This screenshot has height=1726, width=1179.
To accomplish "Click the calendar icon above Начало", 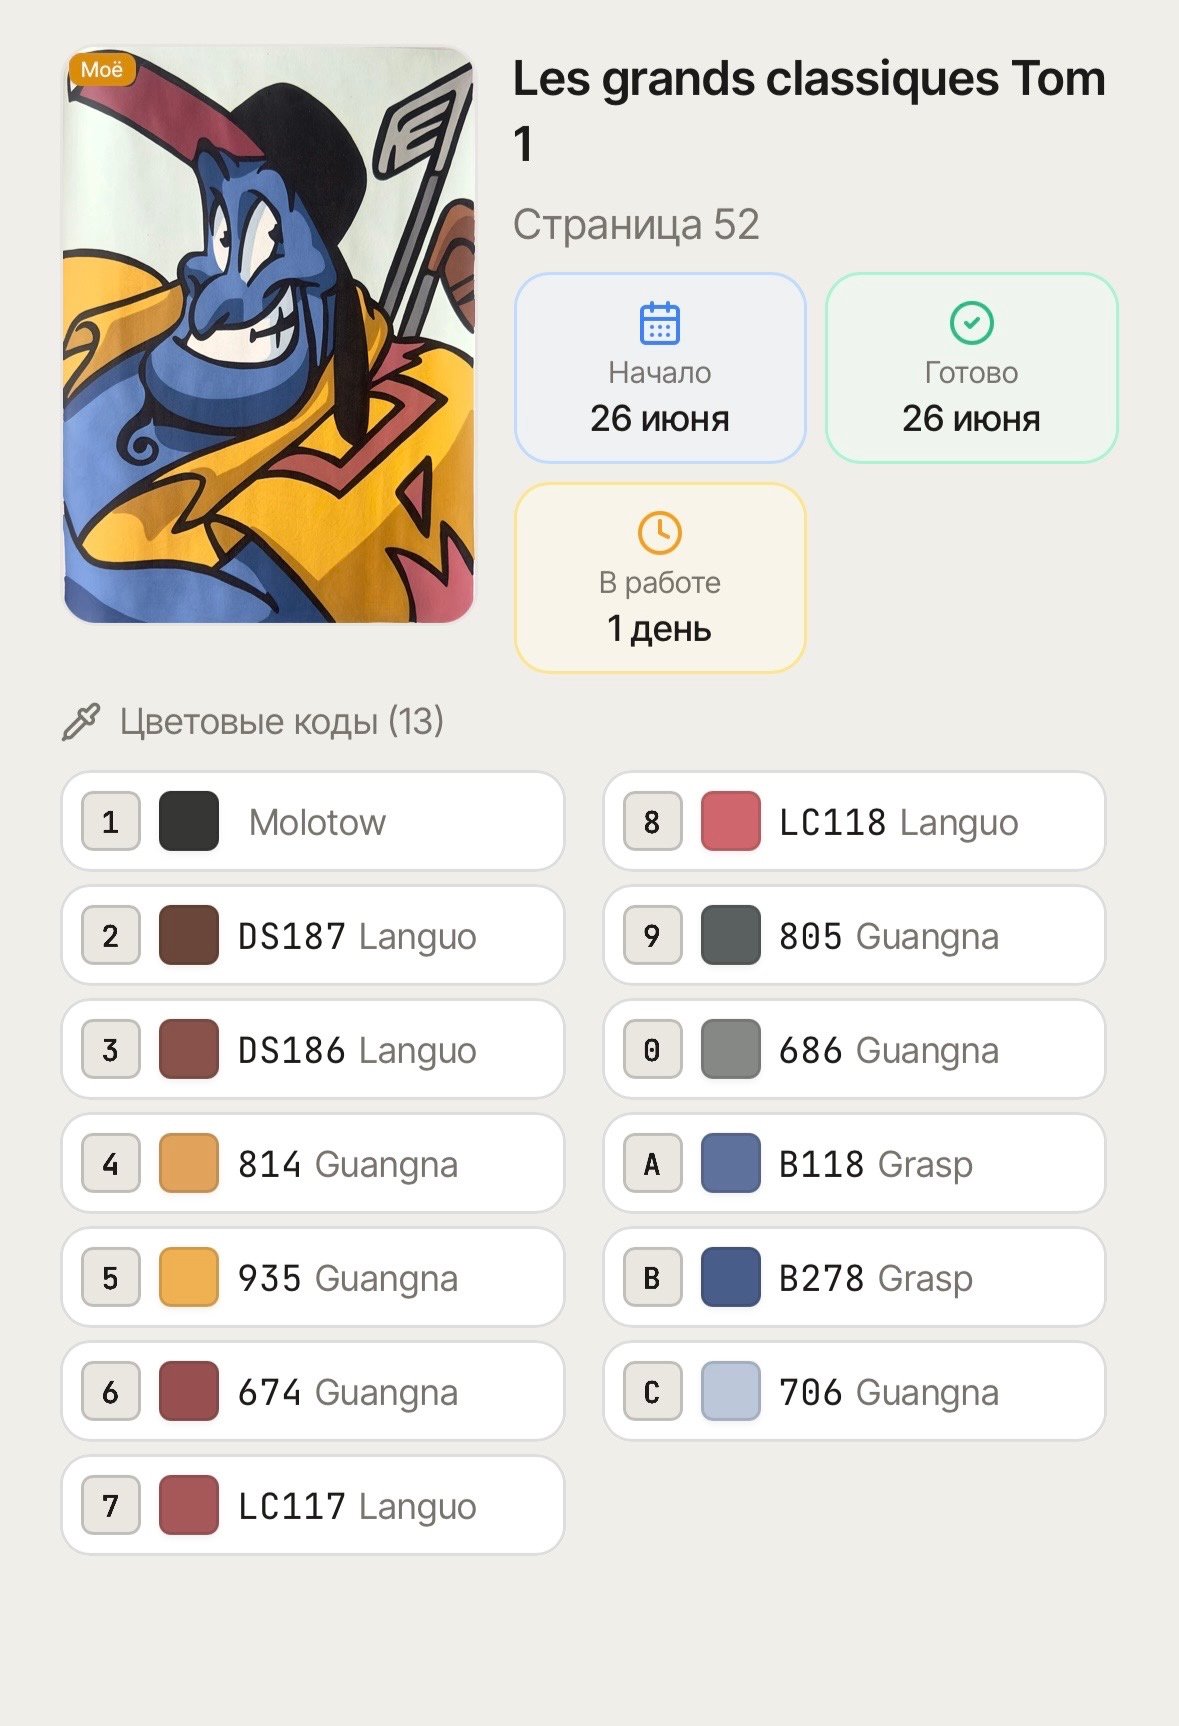I will [x=659, y=323].
